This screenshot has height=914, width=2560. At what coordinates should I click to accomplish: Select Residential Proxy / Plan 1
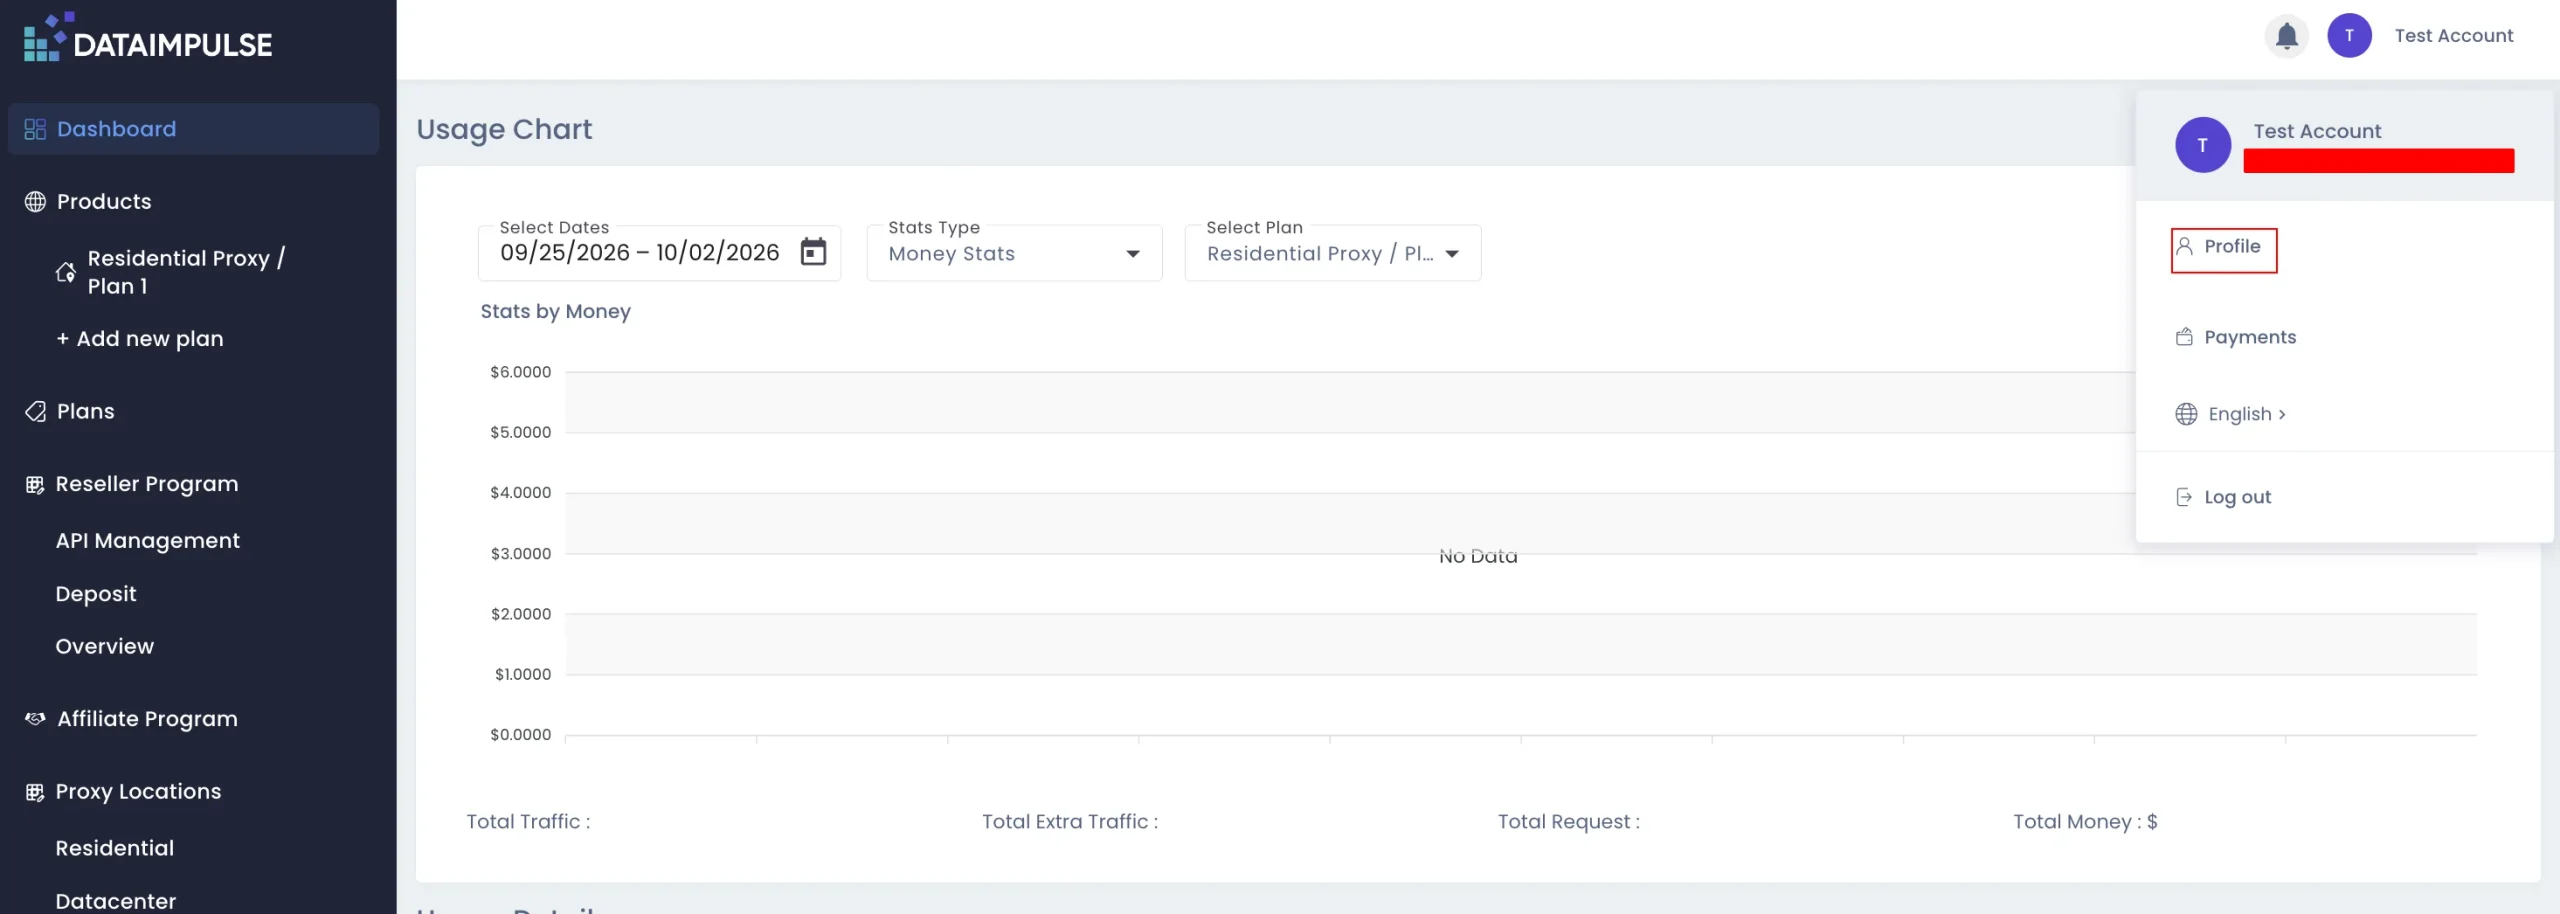186,272
